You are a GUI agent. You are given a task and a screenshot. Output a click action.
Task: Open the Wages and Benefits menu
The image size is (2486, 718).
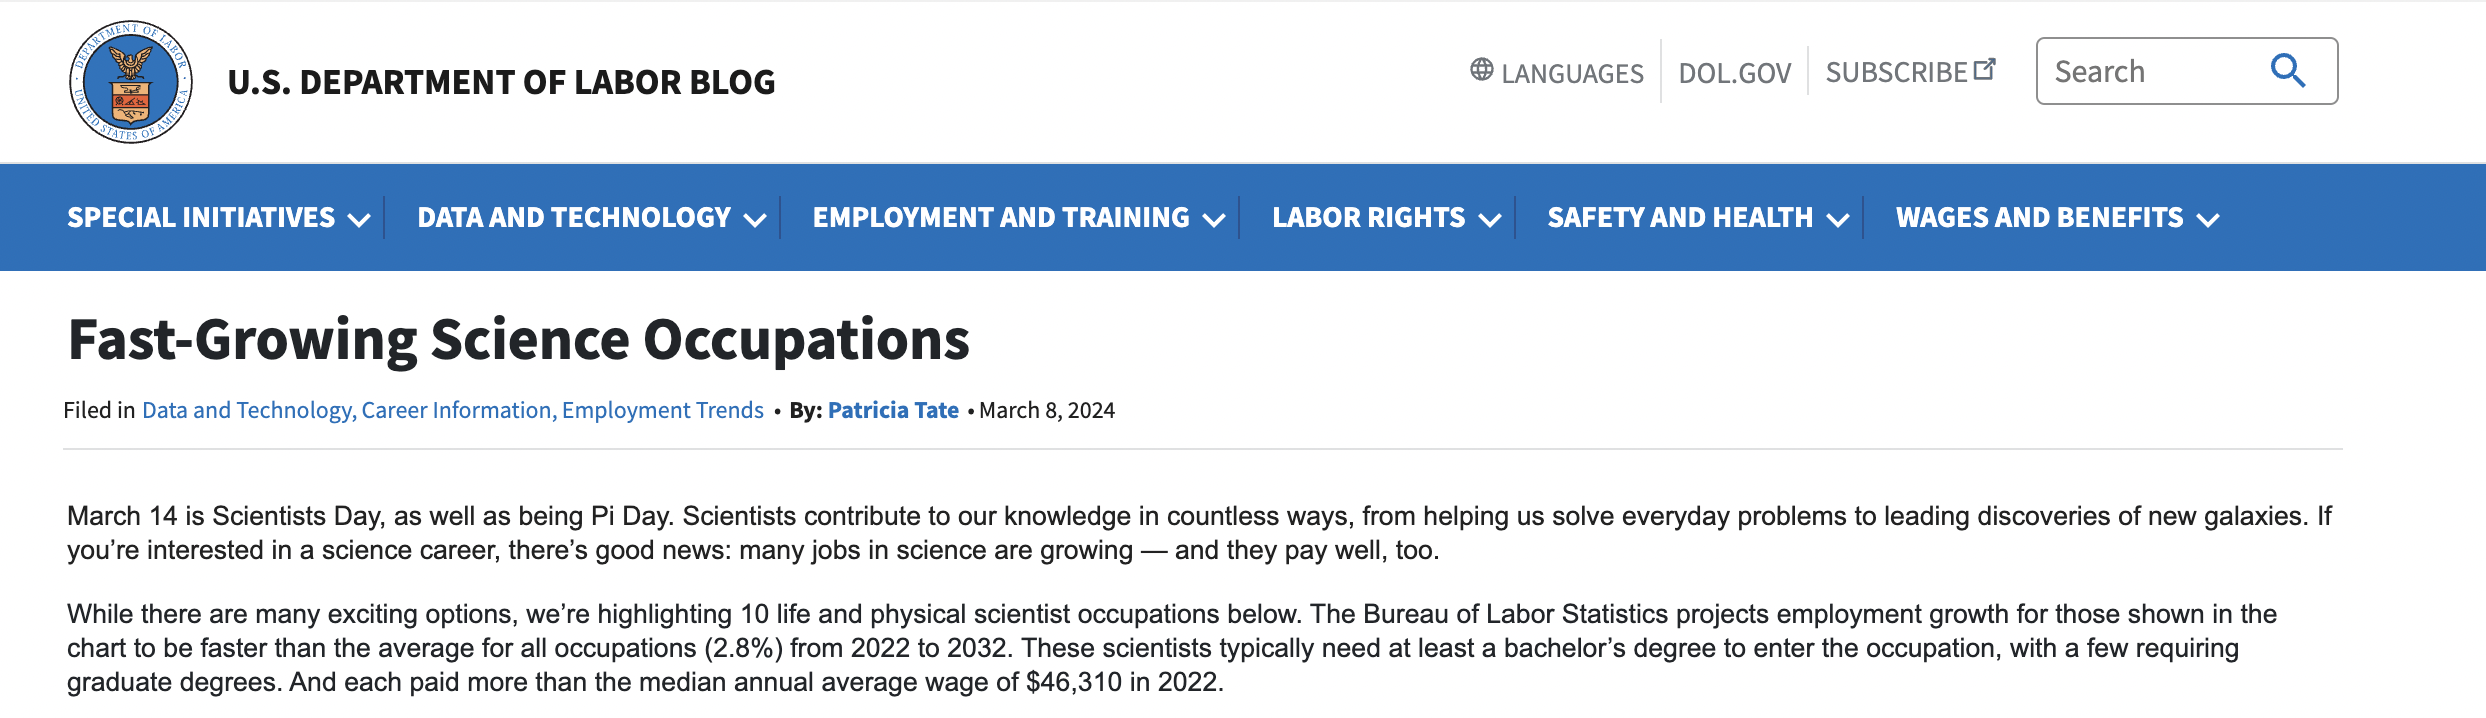coord(2039,218)
